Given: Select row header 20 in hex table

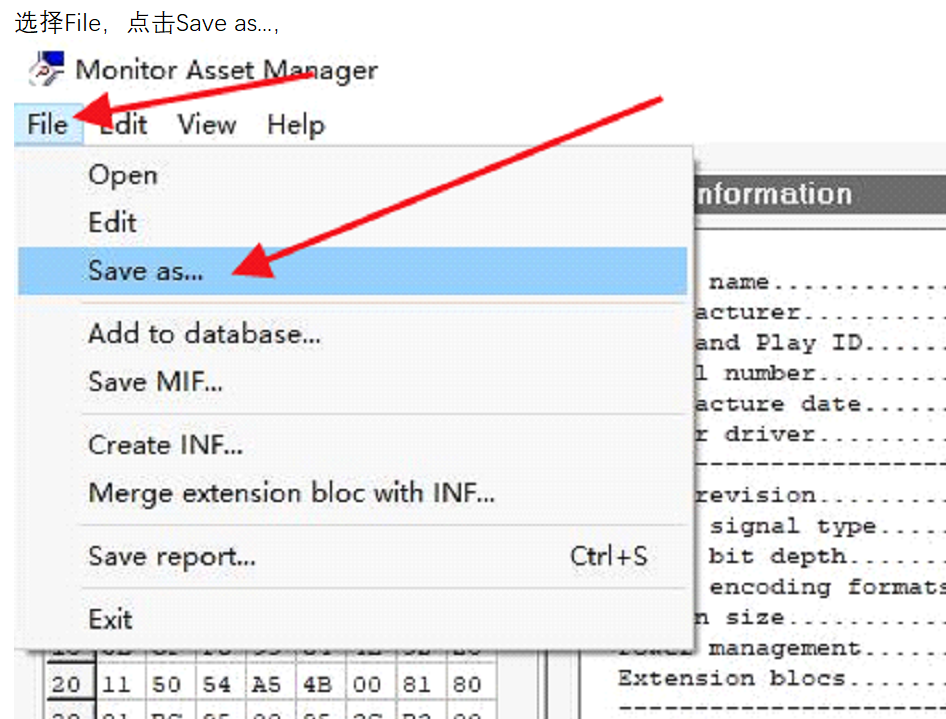Looking at the screenshot, I should tap(66, 685).
